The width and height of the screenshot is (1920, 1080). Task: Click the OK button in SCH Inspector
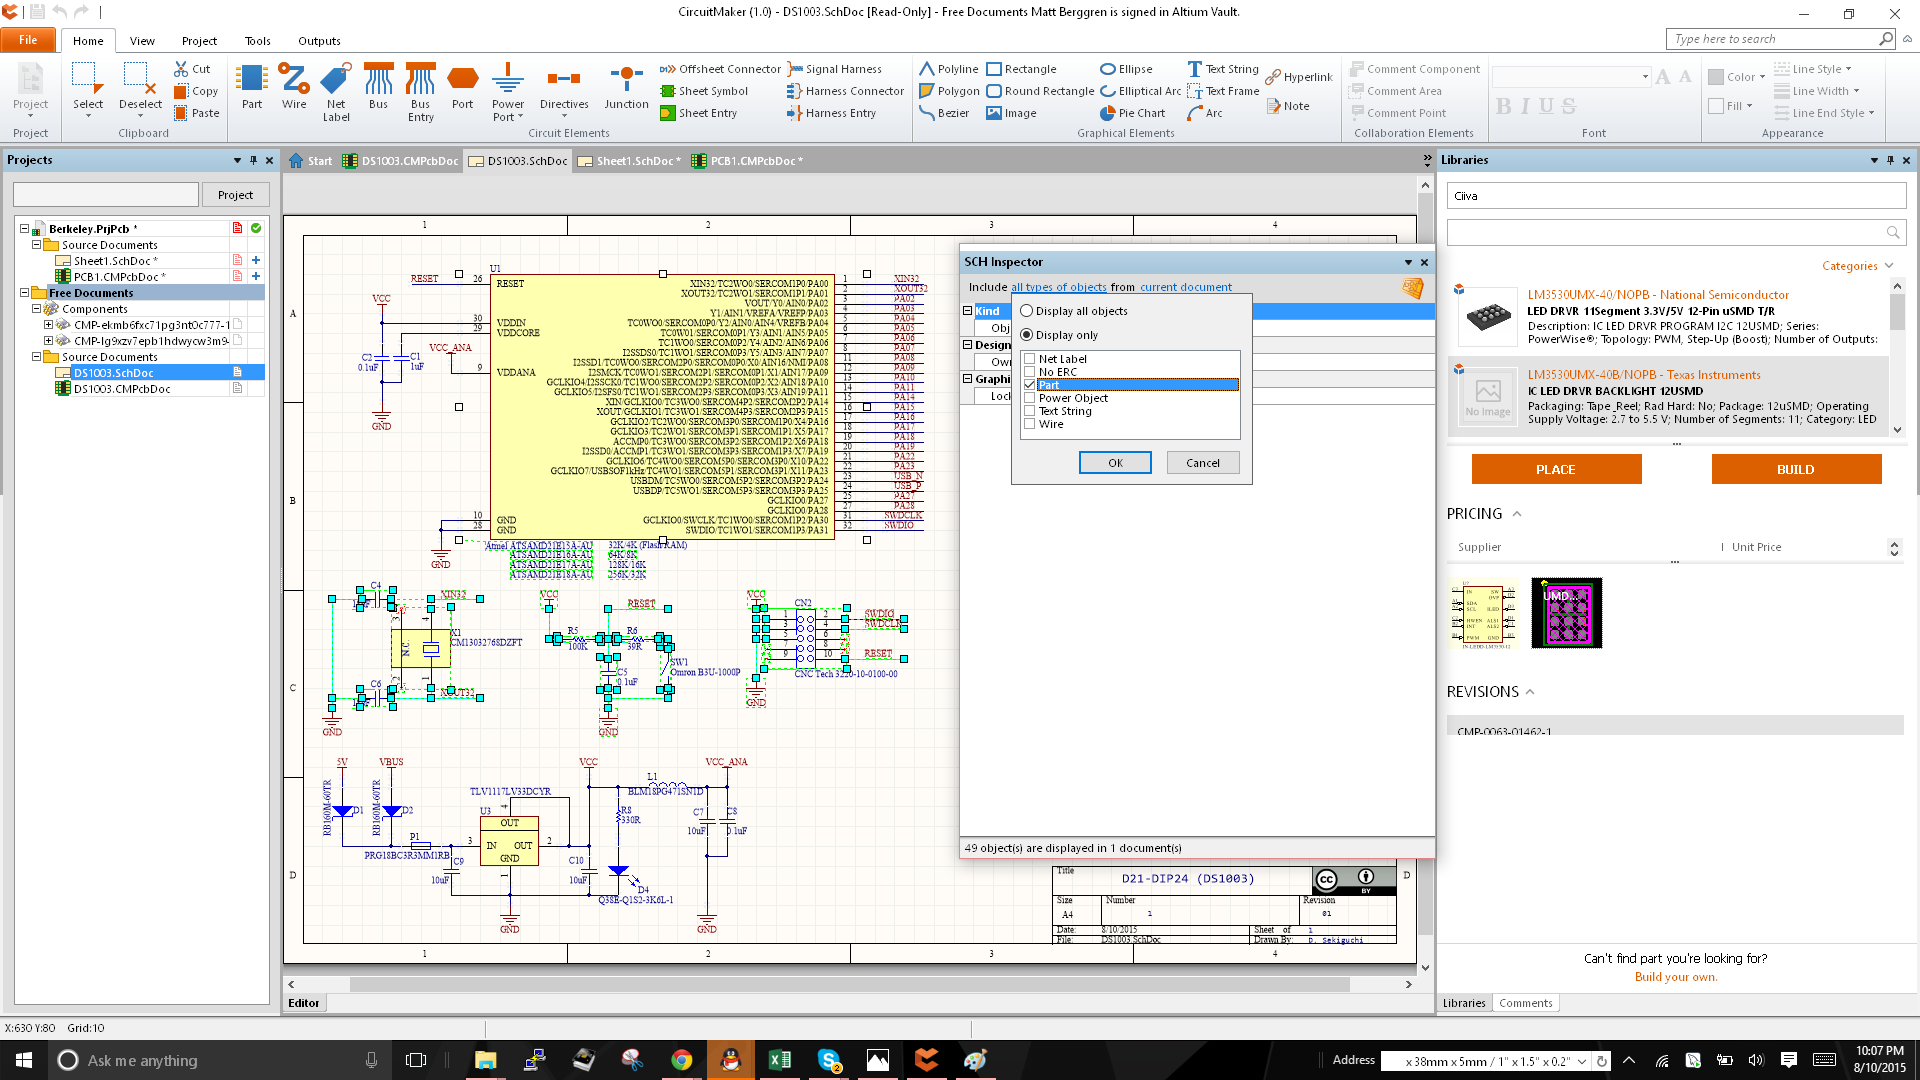(x=1114, y=462)
